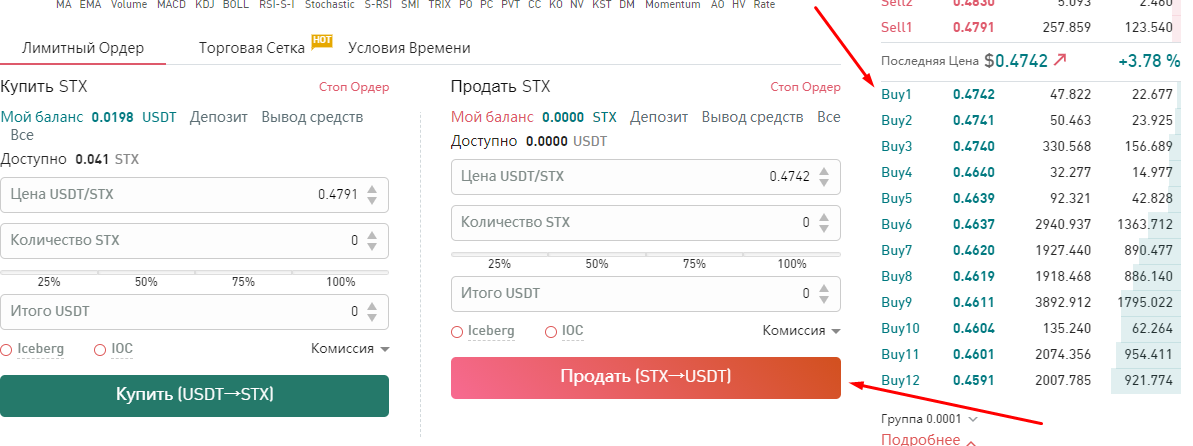Select IOC option in the buy form
The width and height of the screenshot is (1193, 446).
pos(99,349)
